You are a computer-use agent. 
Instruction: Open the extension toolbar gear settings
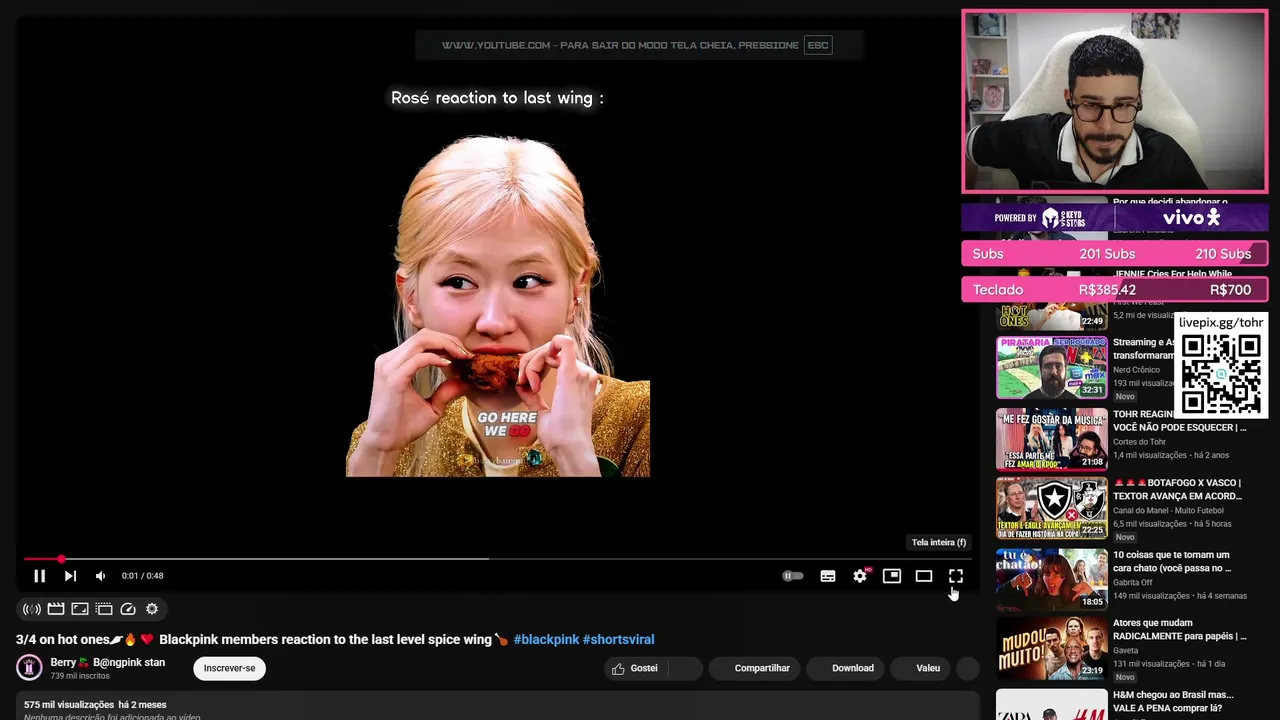(152, 609)
